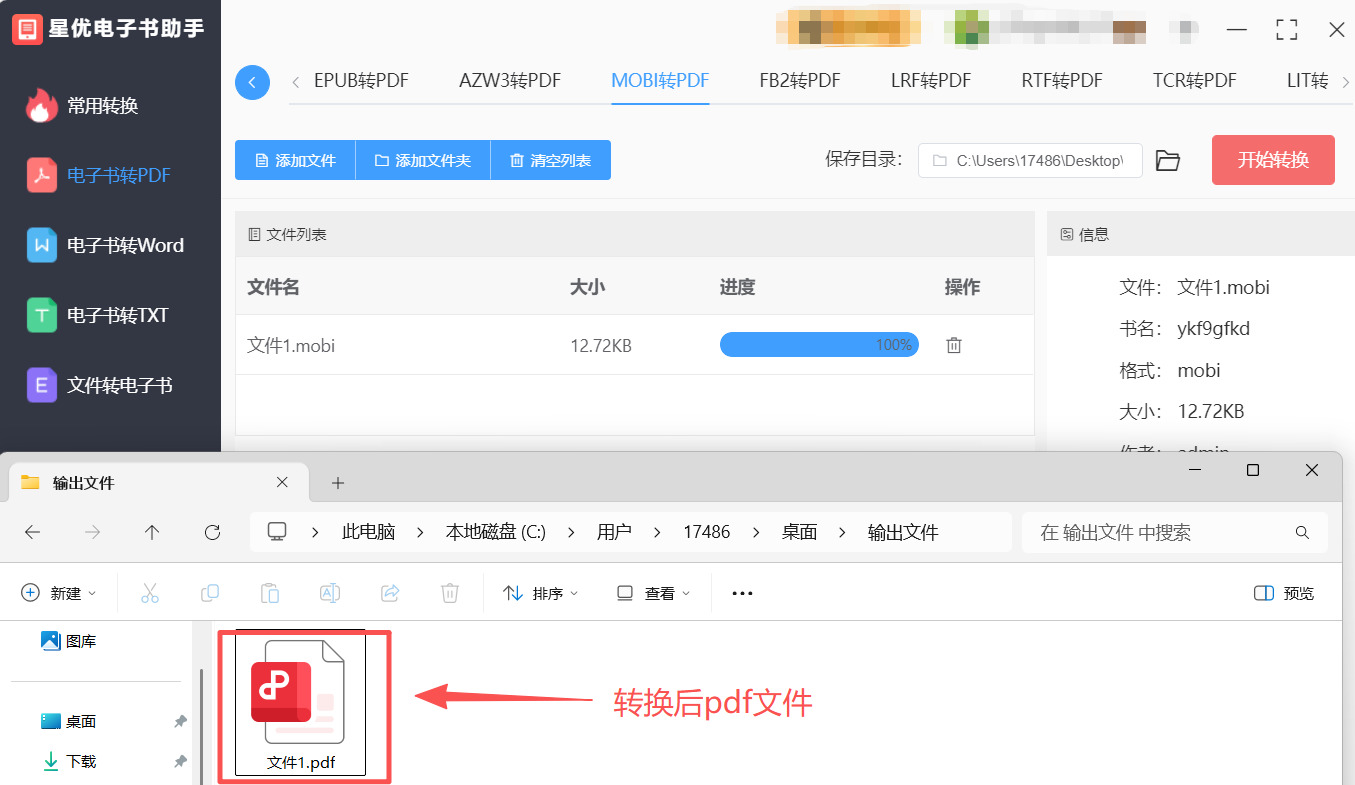This screenshot has height=785, width=1355.
Task: Go up one folder level in Explorer
Action: [152, 532]
